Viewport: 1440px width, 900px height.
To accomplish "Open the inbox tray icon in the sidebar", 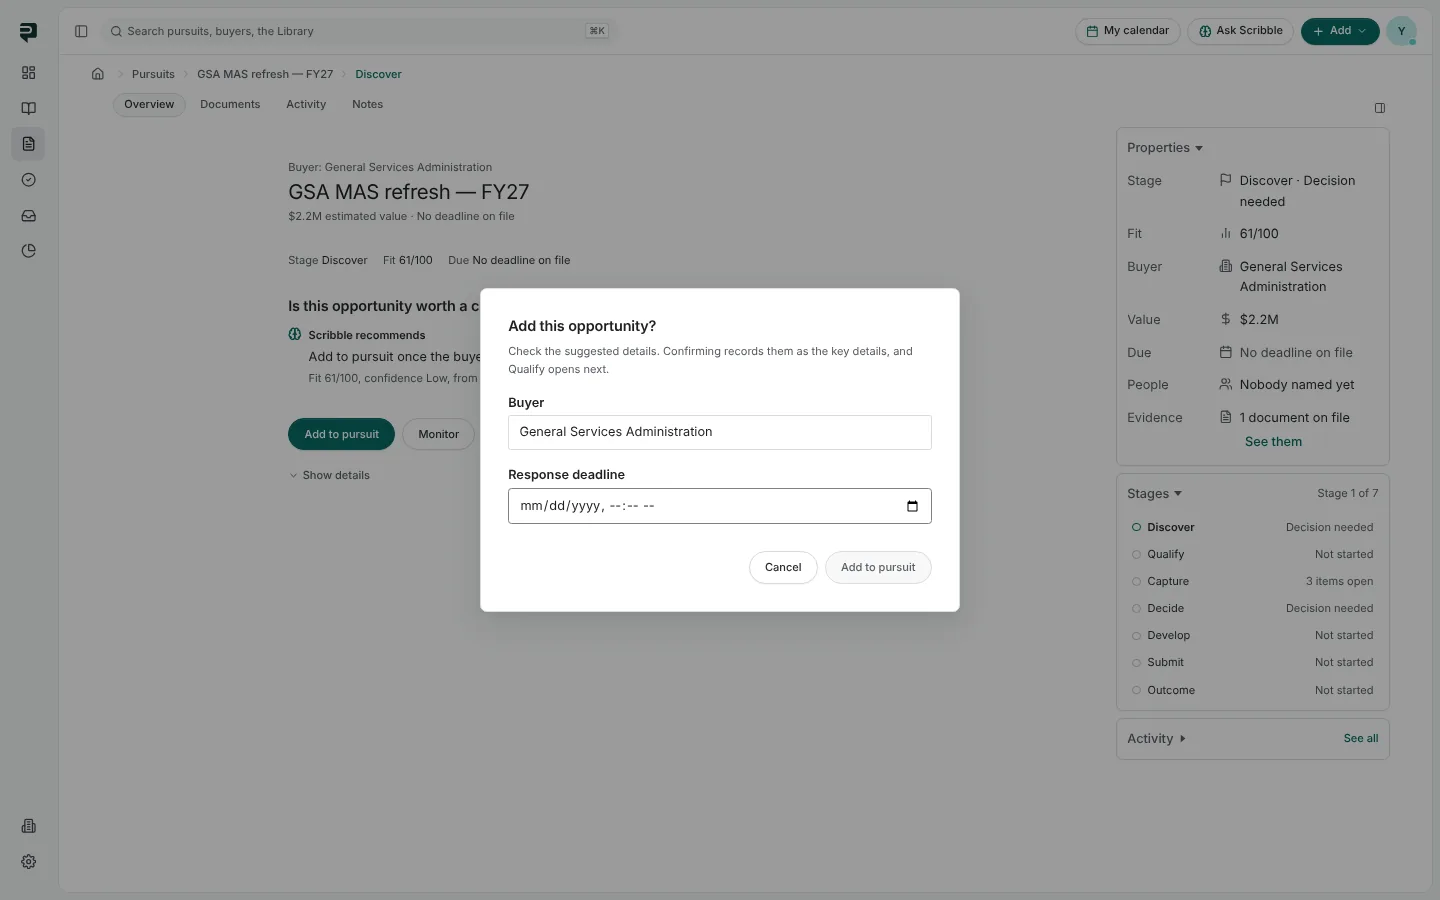I will [x=28, y=215].
